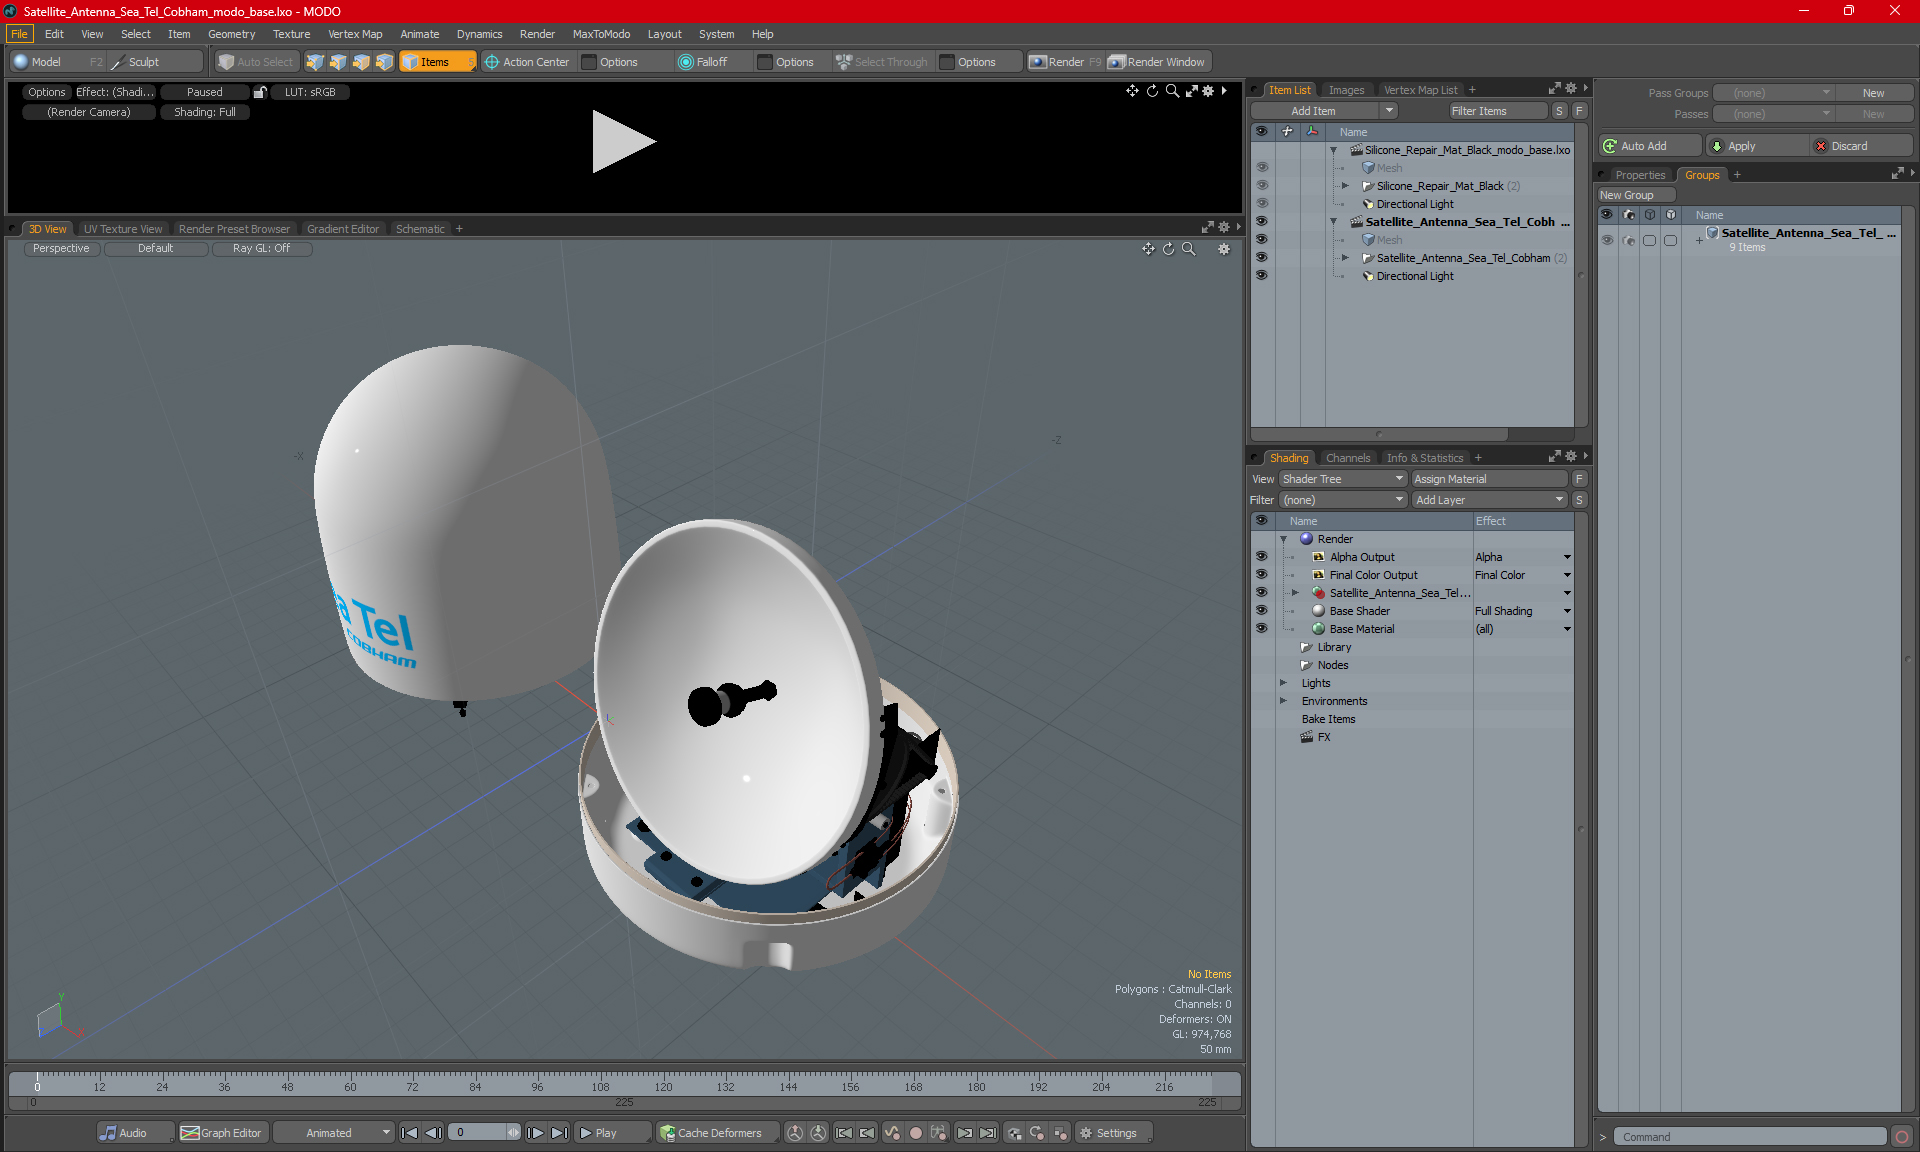Click the 3D viewport pan move icon
Image resolution: width=1920 pixels, height=1152 pixels.
pyautogui.click(x=1148, y=249)
